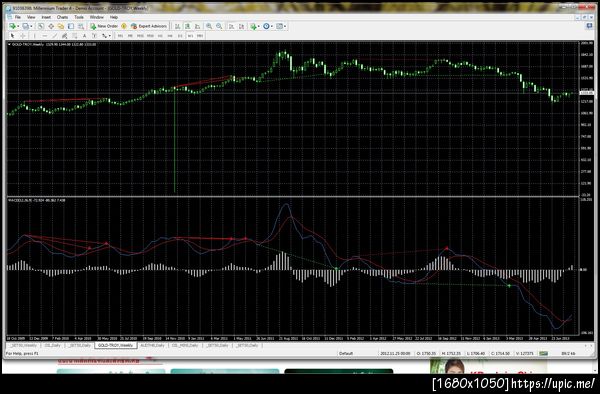
Task: Expand the Periods dropdown arrow
Action: coord(272,26)
